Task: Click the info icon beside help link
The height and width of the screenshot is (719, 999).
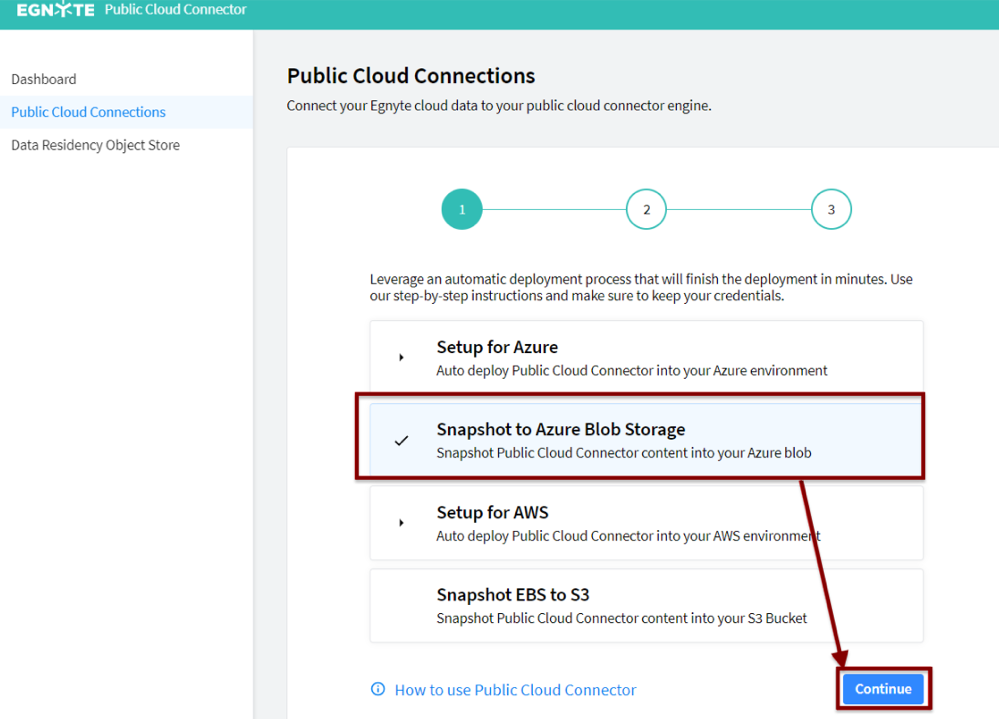Action: 378,689
